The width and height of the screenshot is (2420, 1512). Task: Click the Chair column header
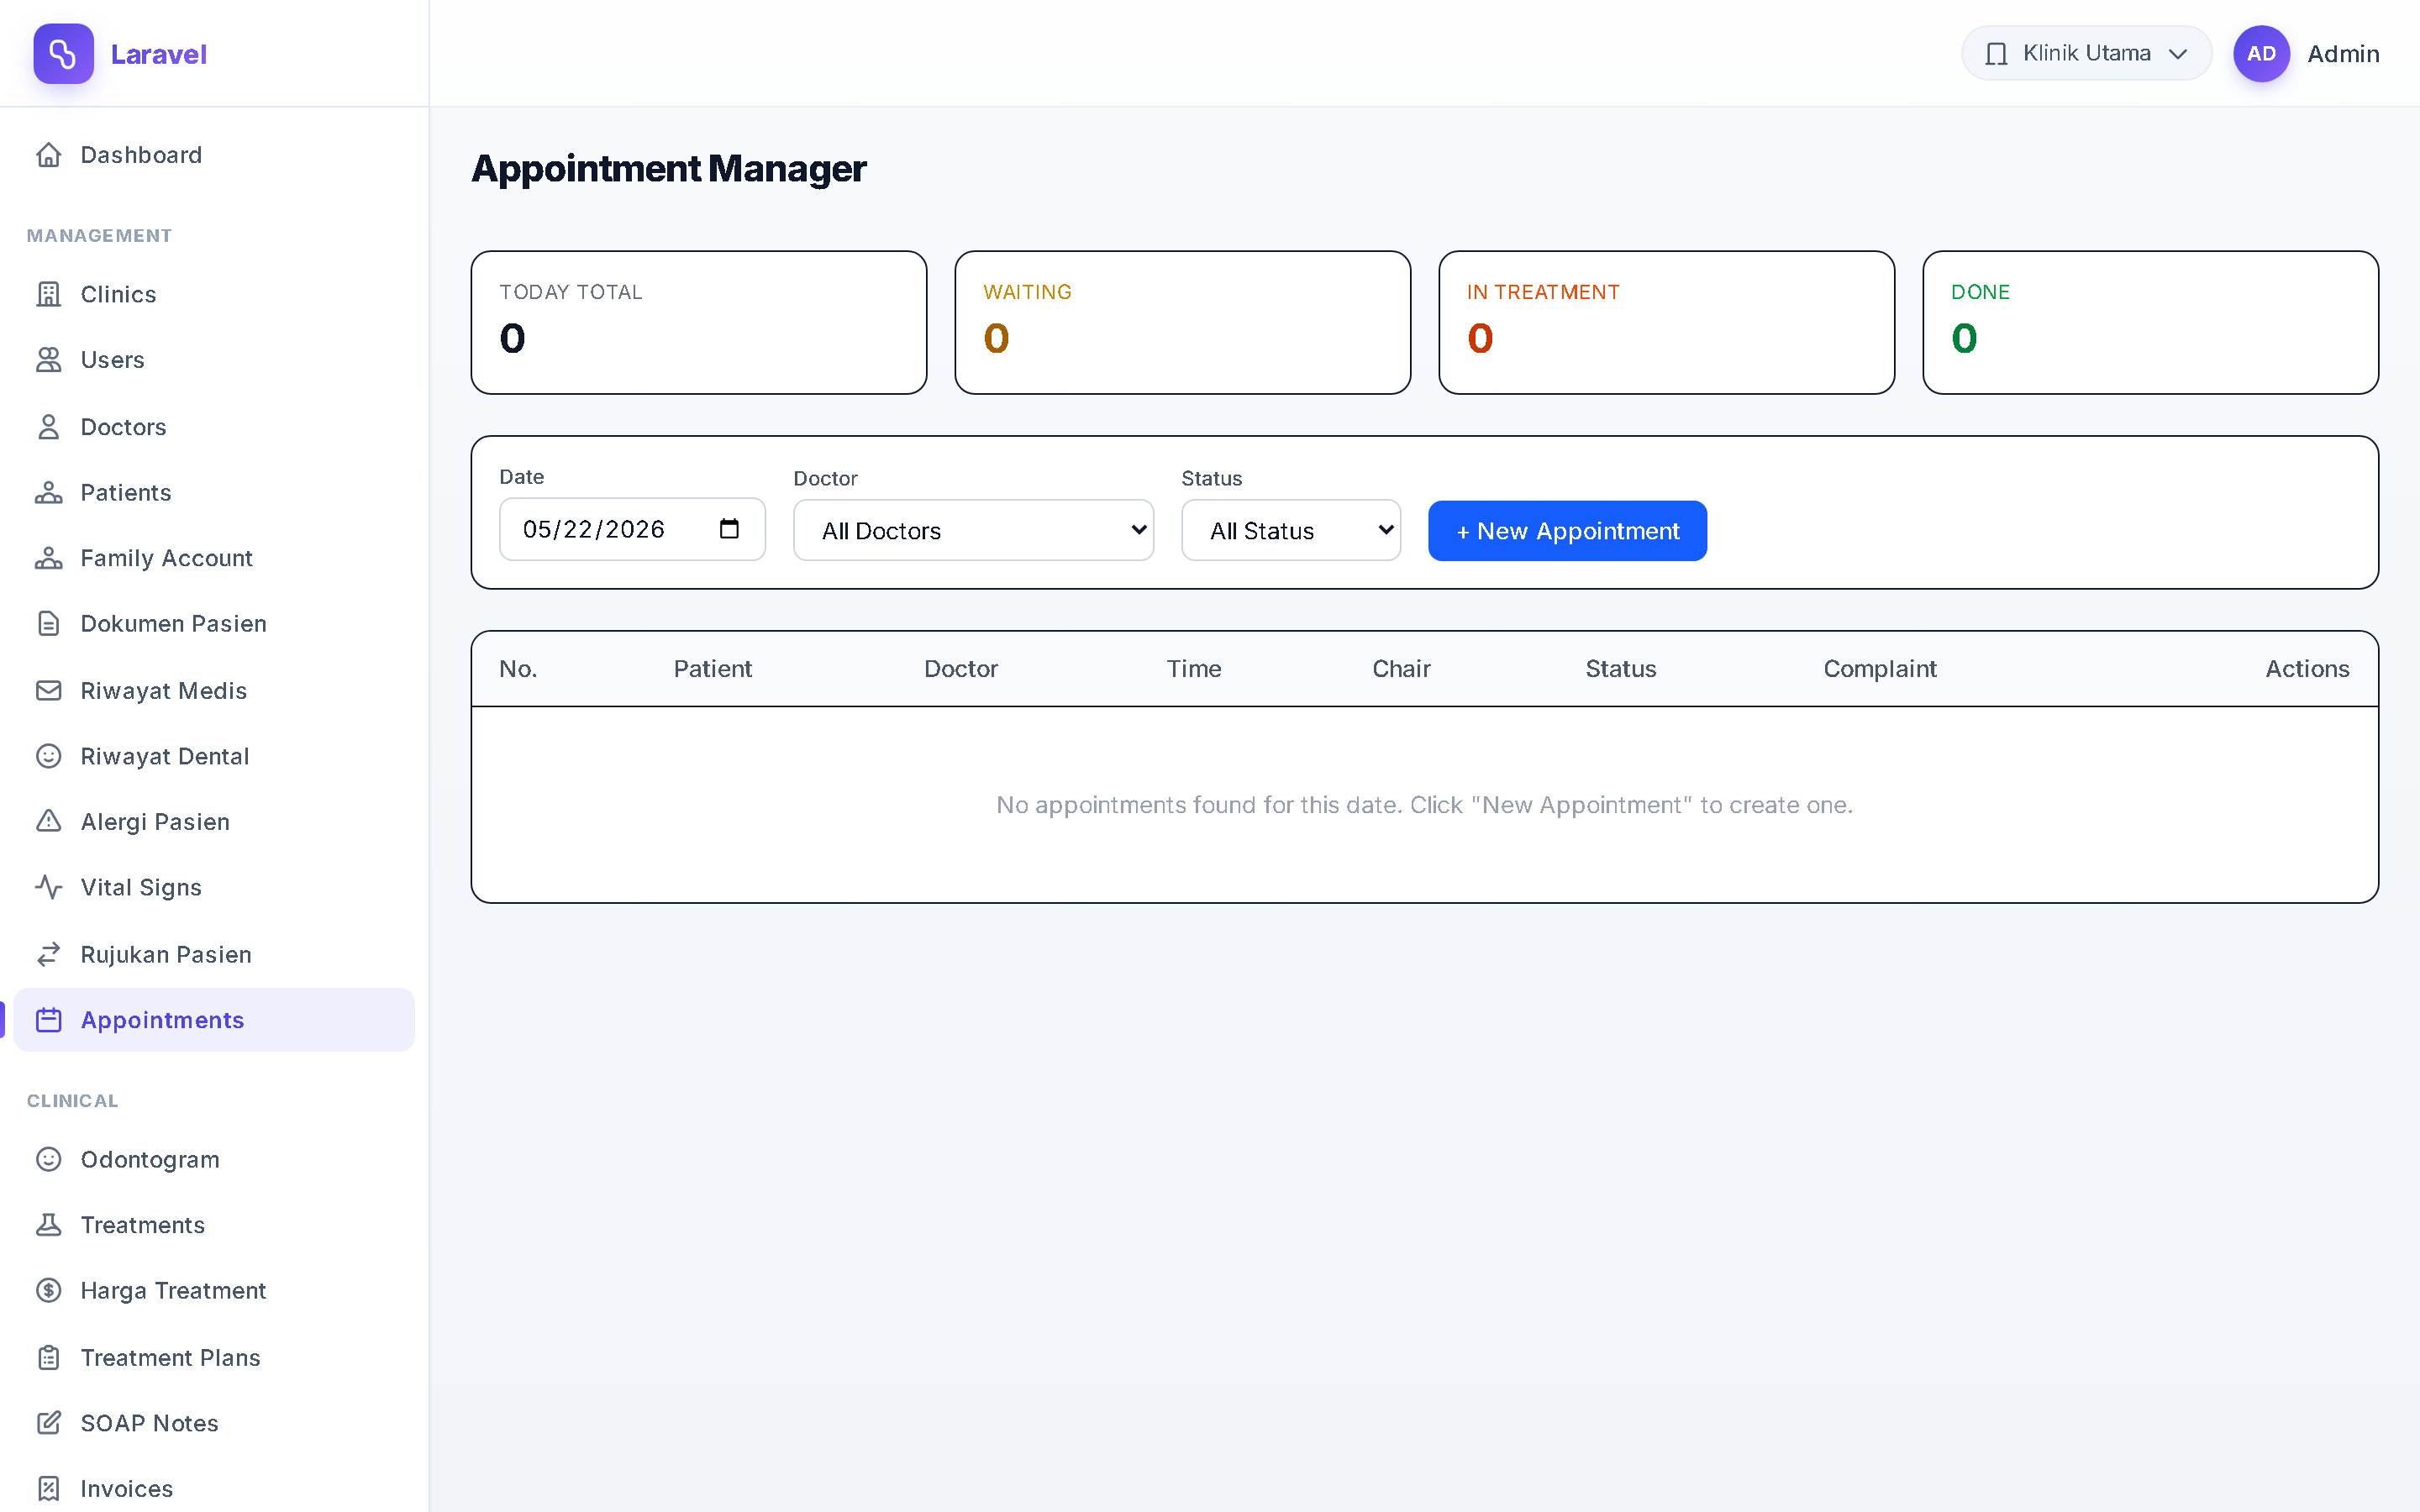tap(1401, 669)
